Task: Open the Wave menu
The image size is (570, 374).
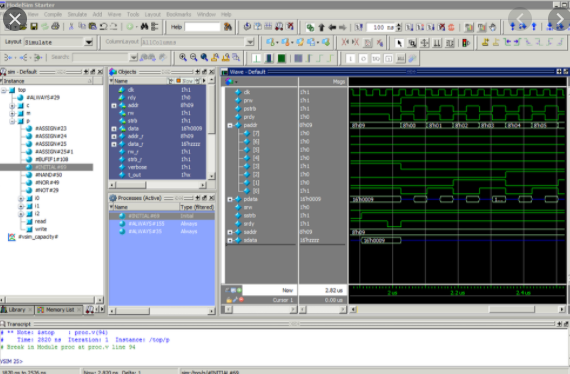Action: click(115, 14)
